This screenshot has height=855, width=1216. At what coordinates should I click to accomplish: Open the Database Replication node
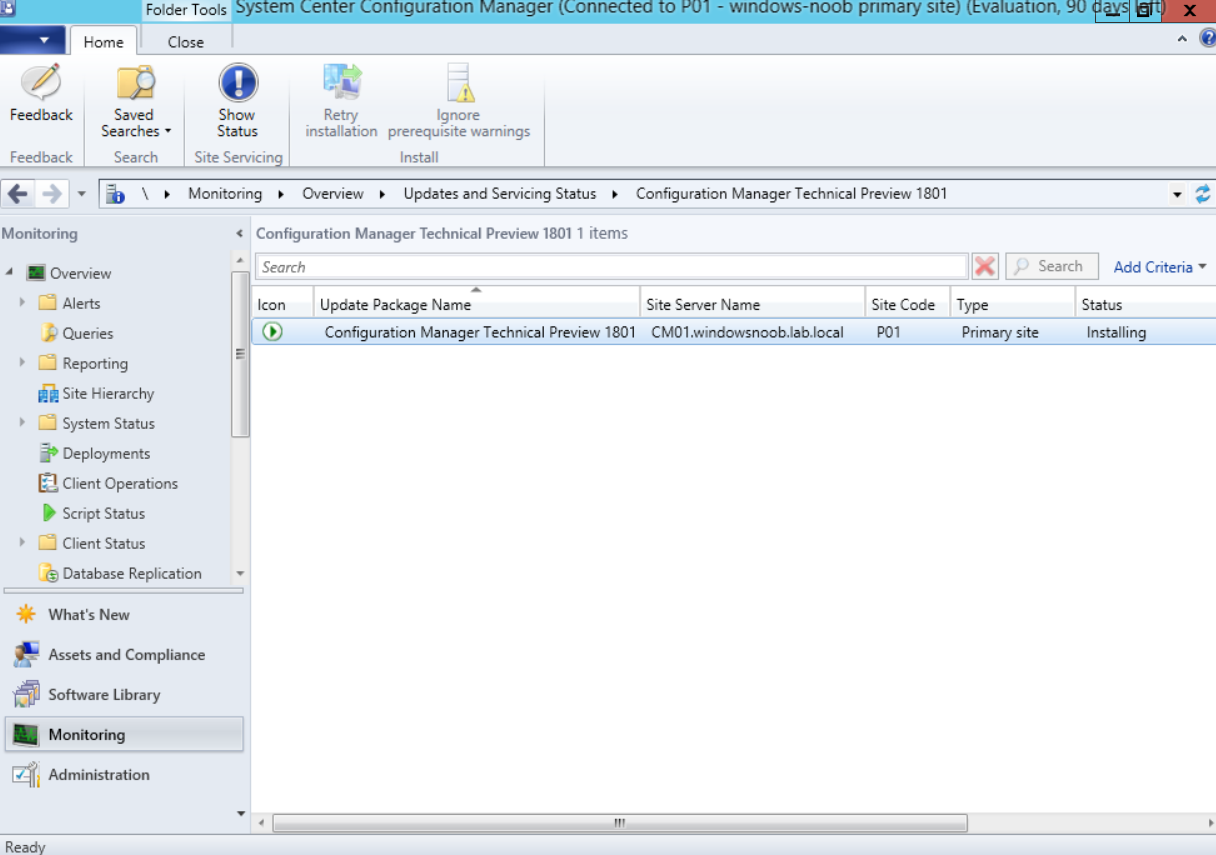120,573
